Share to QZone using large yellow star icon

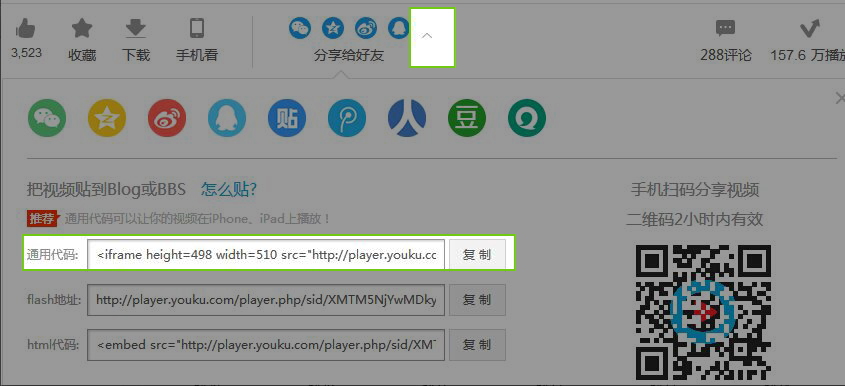point(107,118)
